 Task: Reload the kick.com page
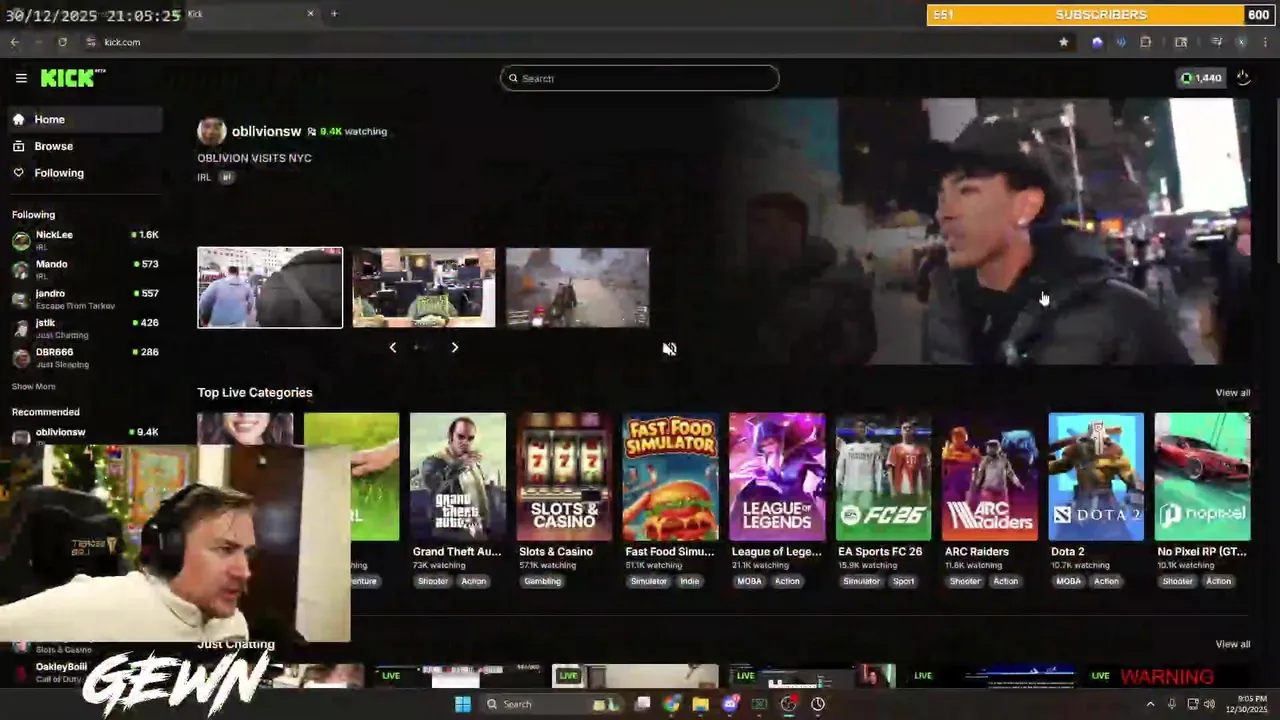[x=62, y=42]
